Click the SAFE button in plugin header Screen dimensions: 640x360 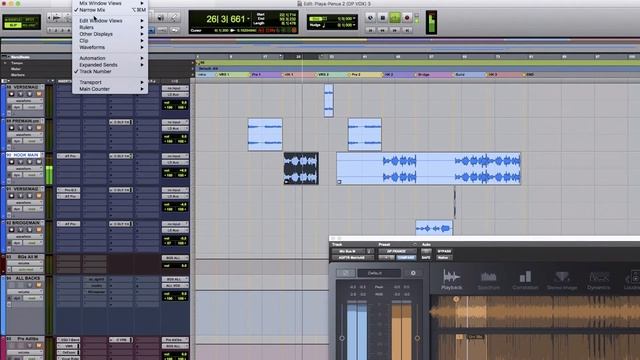click(426, 258)
